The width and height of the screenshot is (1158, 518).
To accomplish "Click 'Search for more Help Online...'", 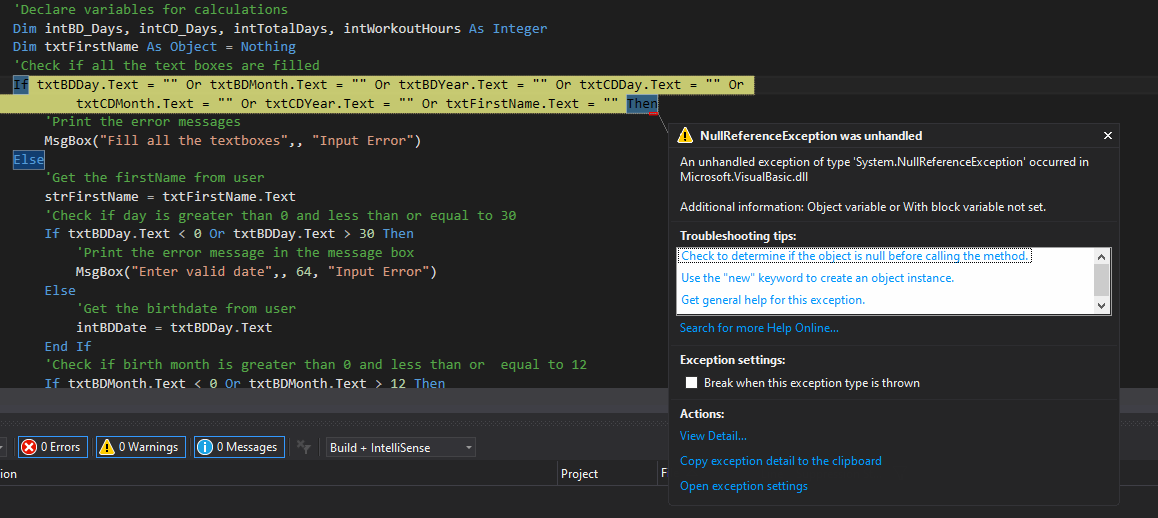I will pyautogui.click(x=759, y=328).
